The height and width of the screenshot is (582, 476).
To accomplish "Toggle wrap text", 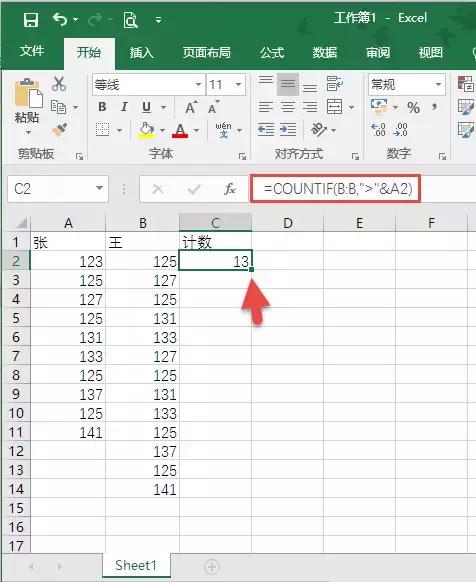I will click(x=334, y=84).
